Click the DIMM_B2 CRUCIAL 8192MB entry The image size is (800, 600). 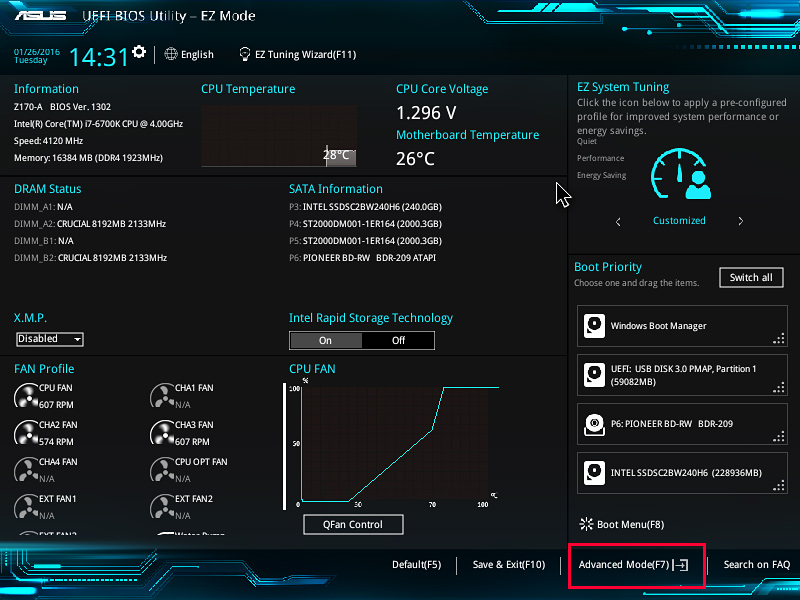pos(90,258)
